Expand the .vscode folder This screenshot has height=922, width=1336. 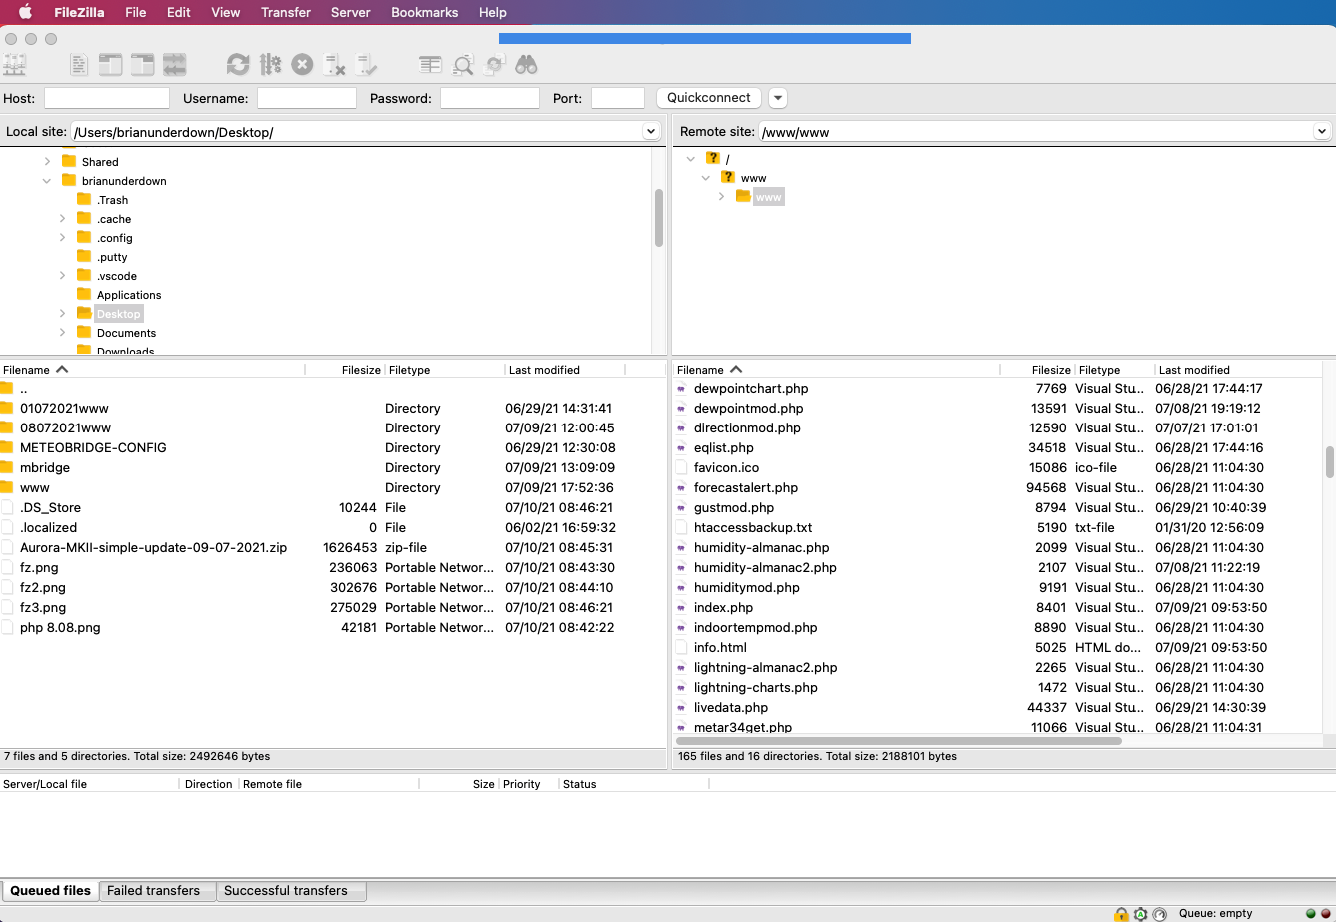62,276
